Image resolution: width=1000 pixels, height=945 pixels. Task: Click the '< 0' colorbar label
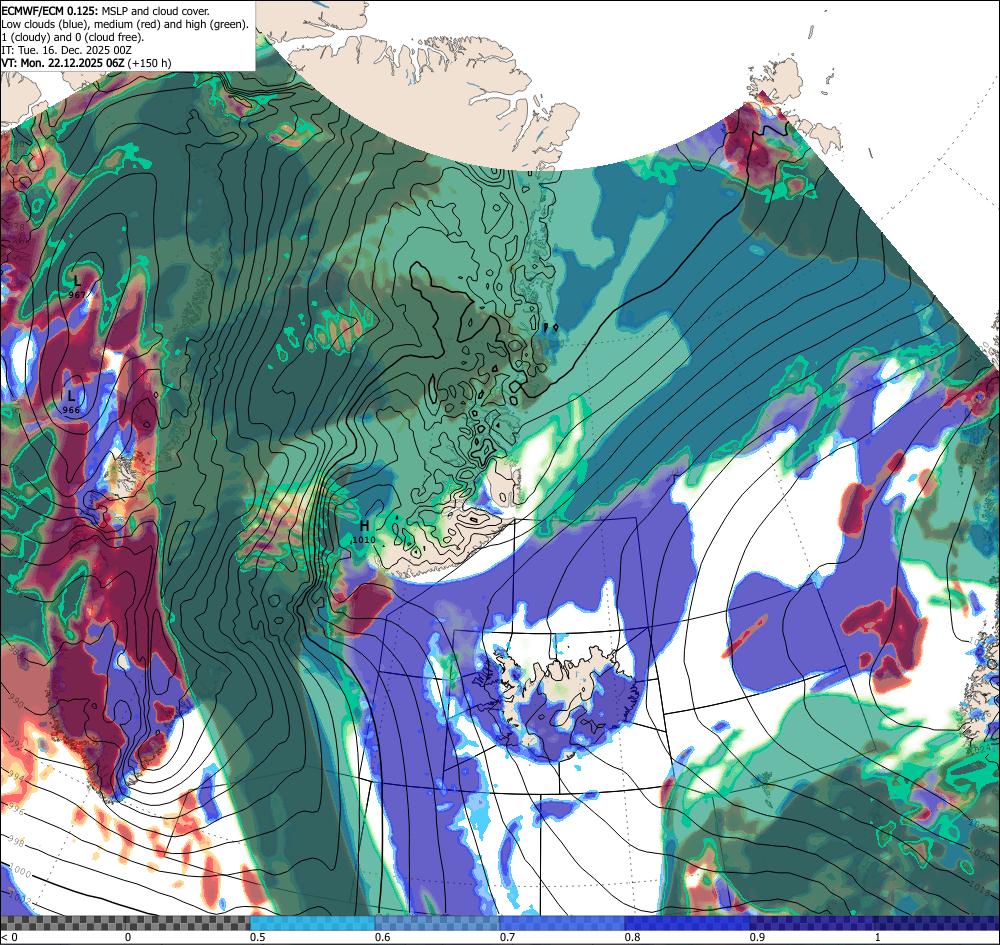[x=9, y=937]
